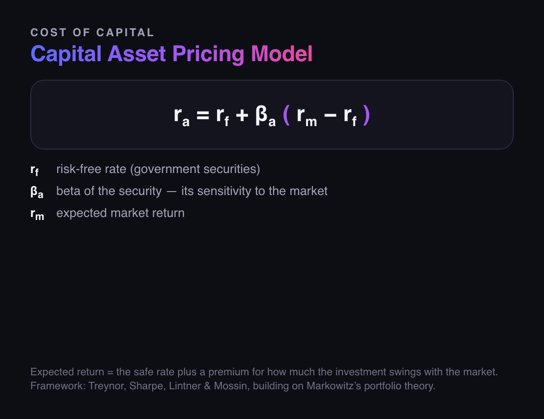Click the 'expected market return' description
The width and height of the screenshot is (544, 419).
pyautogui.click(x=120, y=213)
